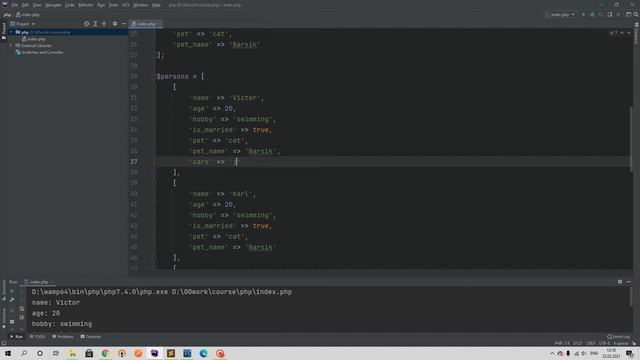Open Microsoft Store taskbar icon
640x360 pixels.
click(x=89, y=353)
